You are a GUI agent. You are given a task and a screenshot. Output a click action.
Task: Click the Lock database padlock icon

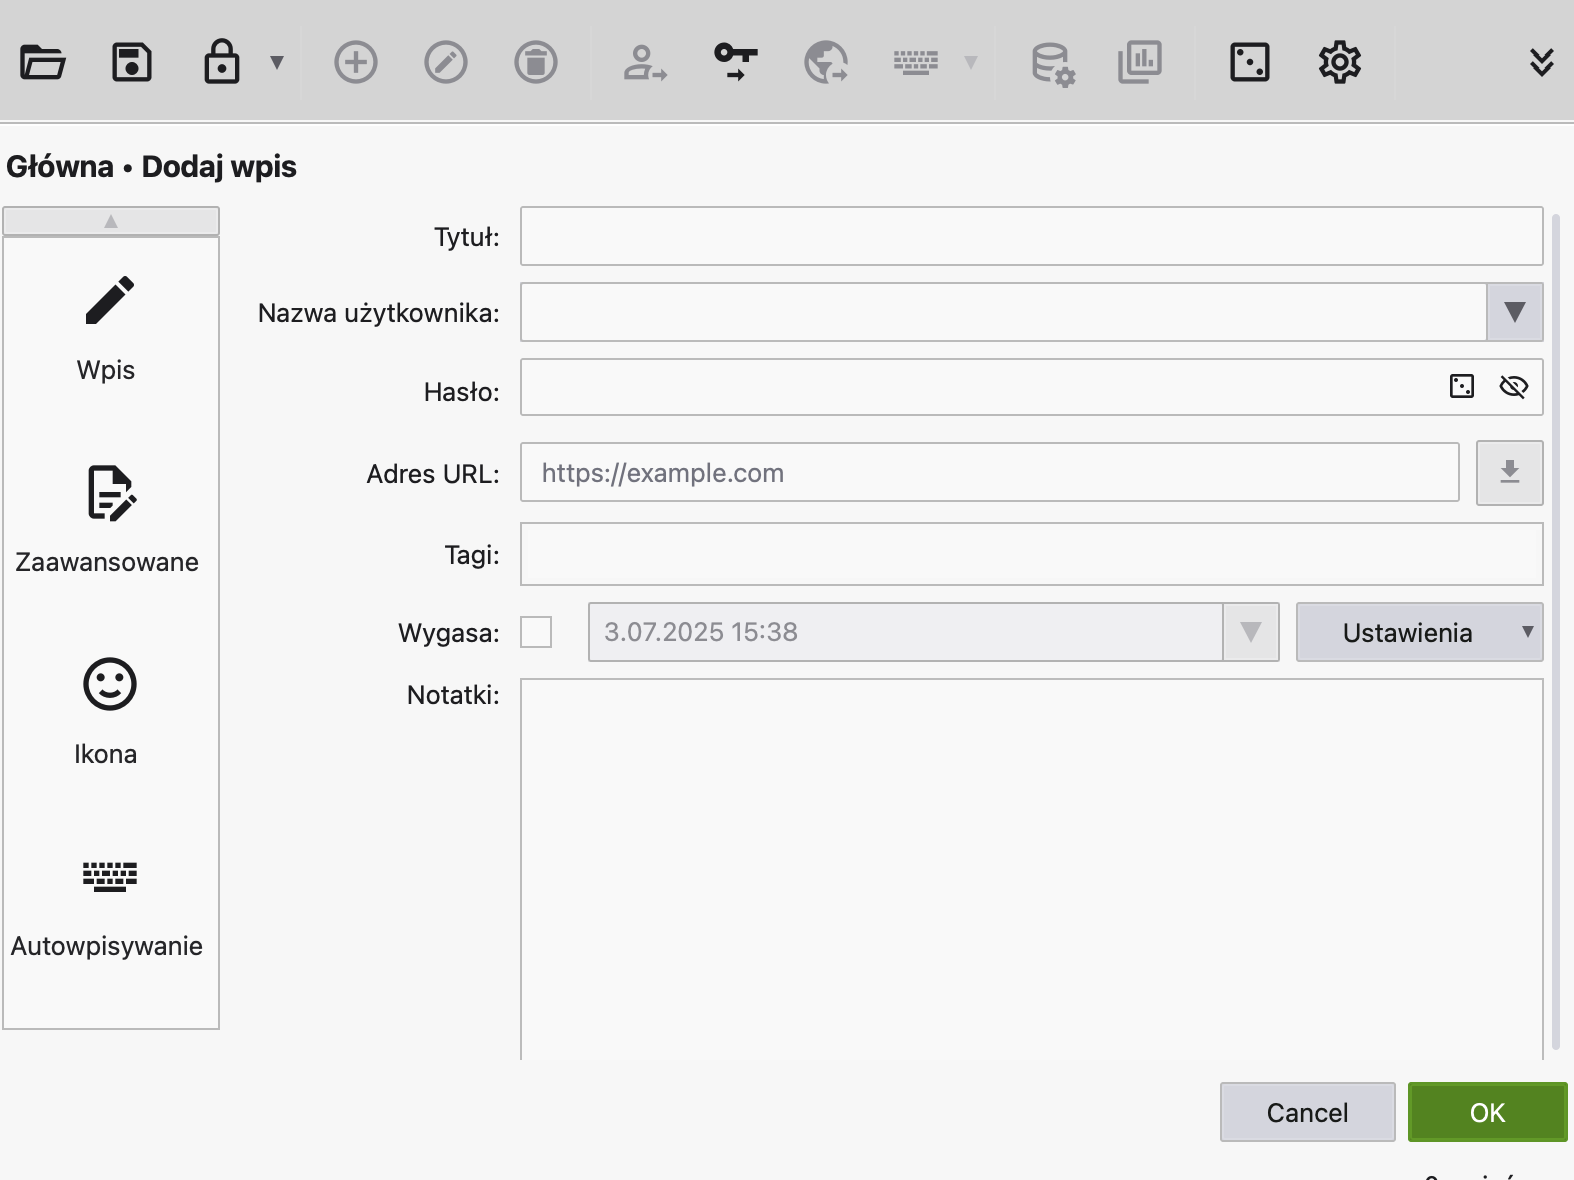221,62
